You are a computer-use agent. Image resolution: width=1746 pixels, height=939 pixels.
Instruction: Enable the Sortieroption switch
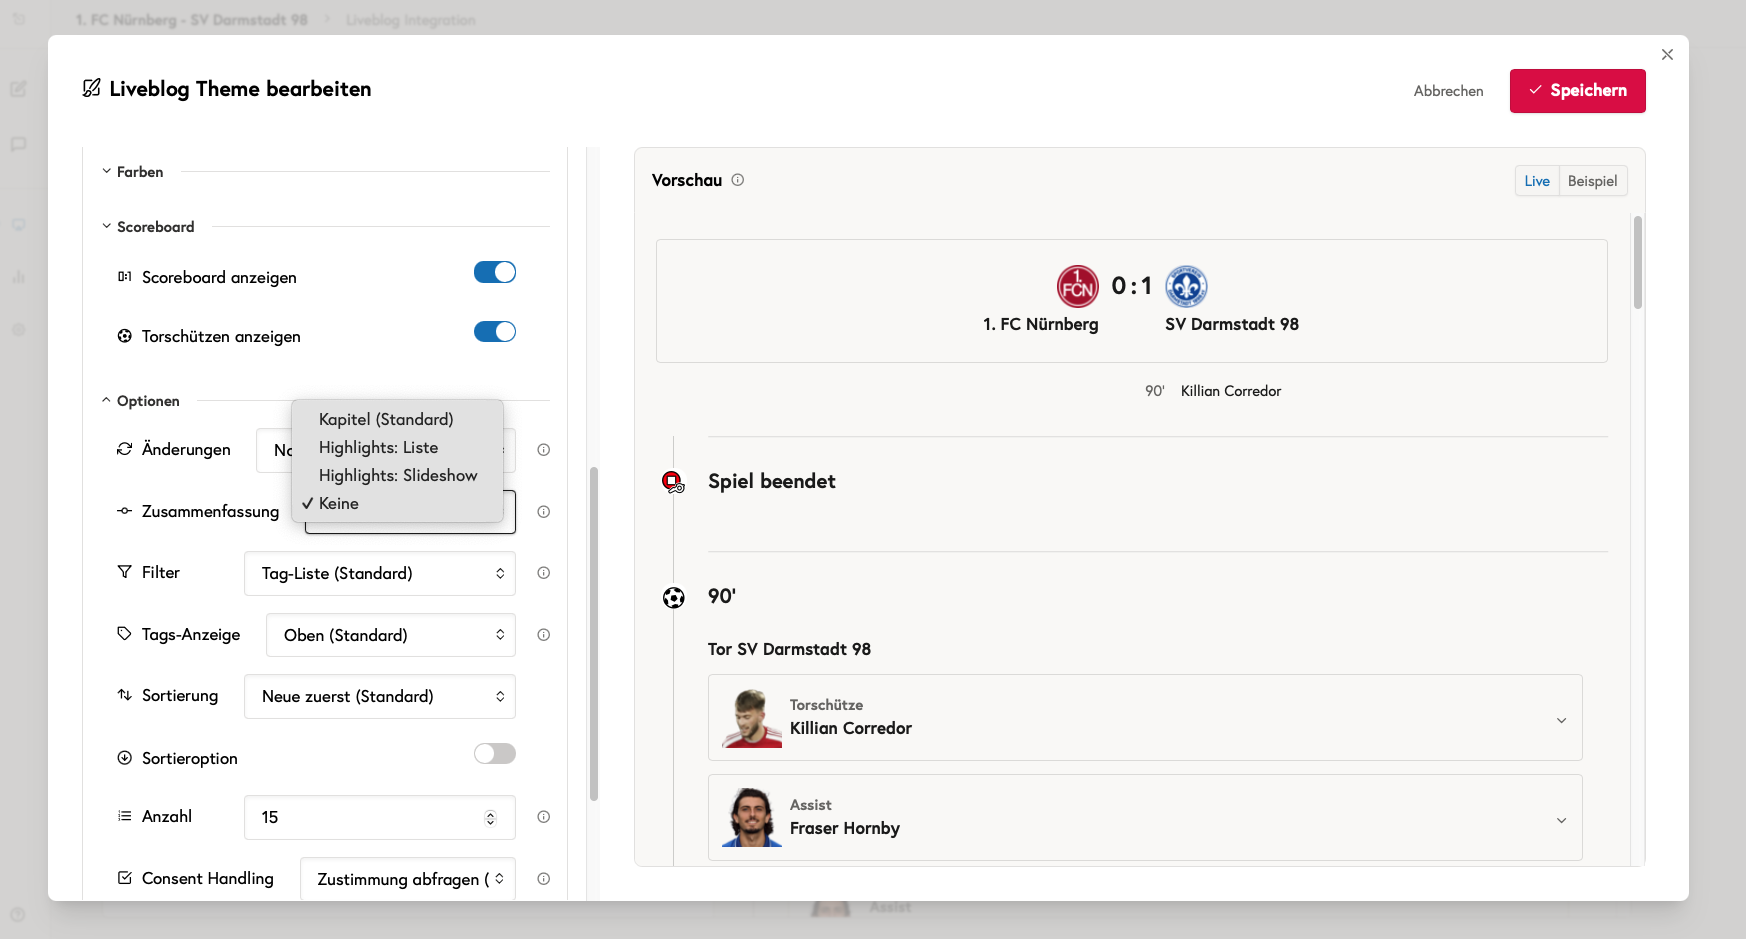[x=495, y=753]
